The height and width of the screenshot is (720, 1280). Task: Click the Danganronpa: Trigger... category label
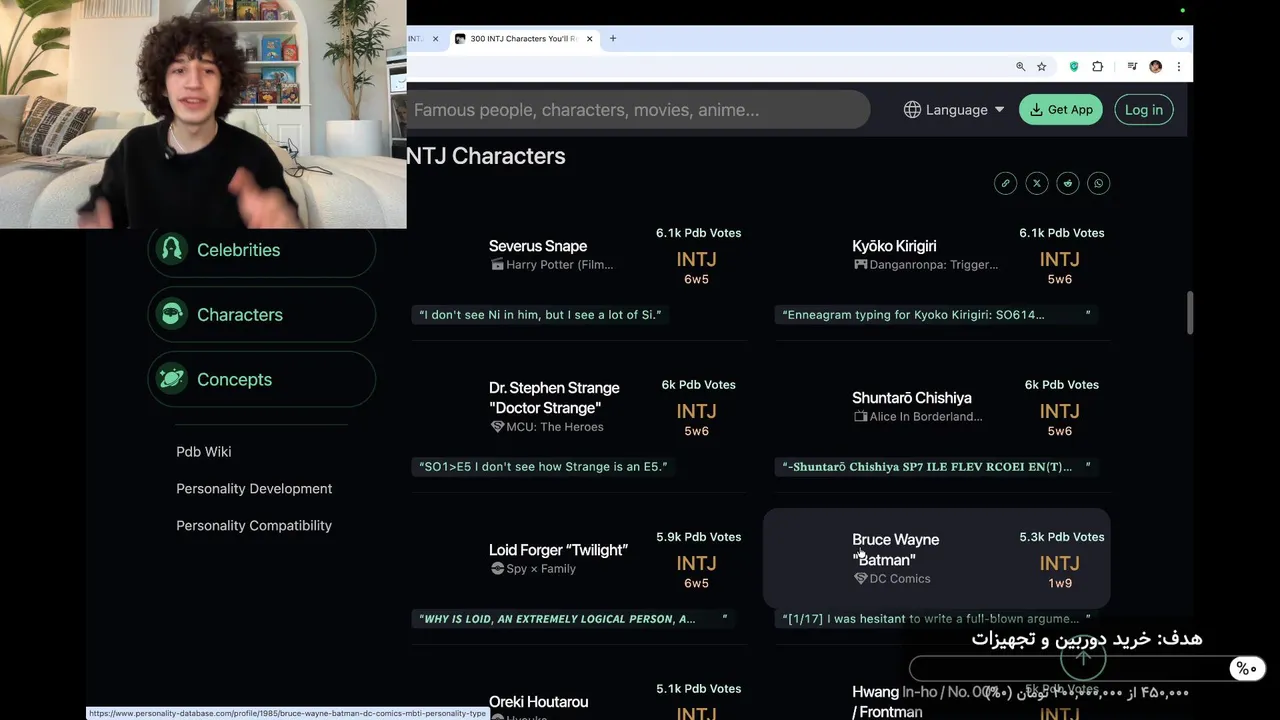926,265
